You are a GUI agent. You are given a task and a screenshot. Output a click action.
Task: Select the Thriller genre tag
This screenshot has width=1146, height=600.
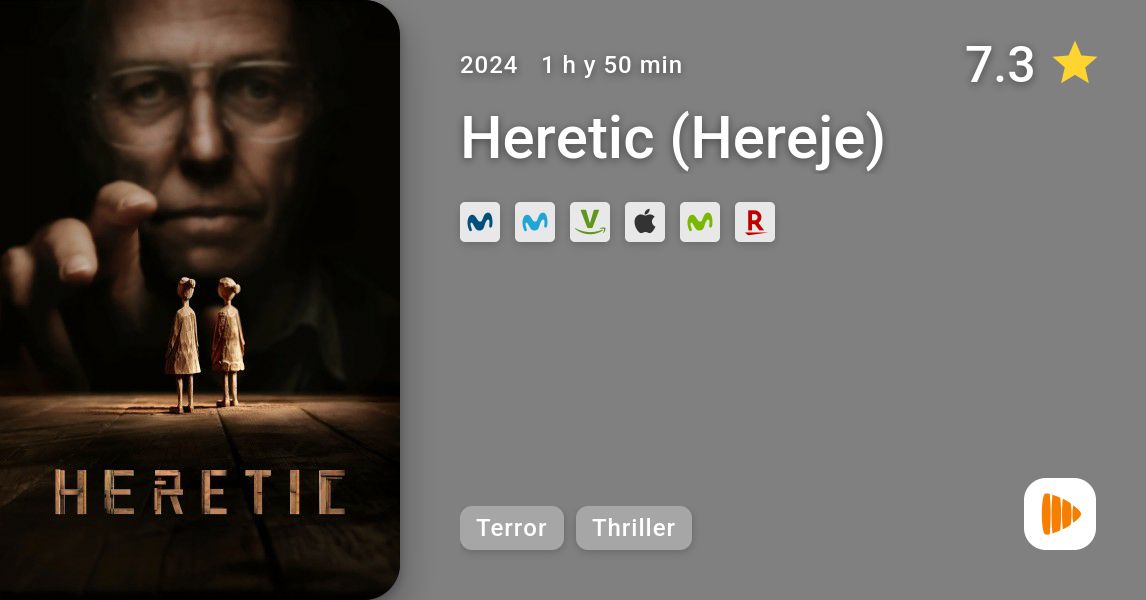(634, 528)
